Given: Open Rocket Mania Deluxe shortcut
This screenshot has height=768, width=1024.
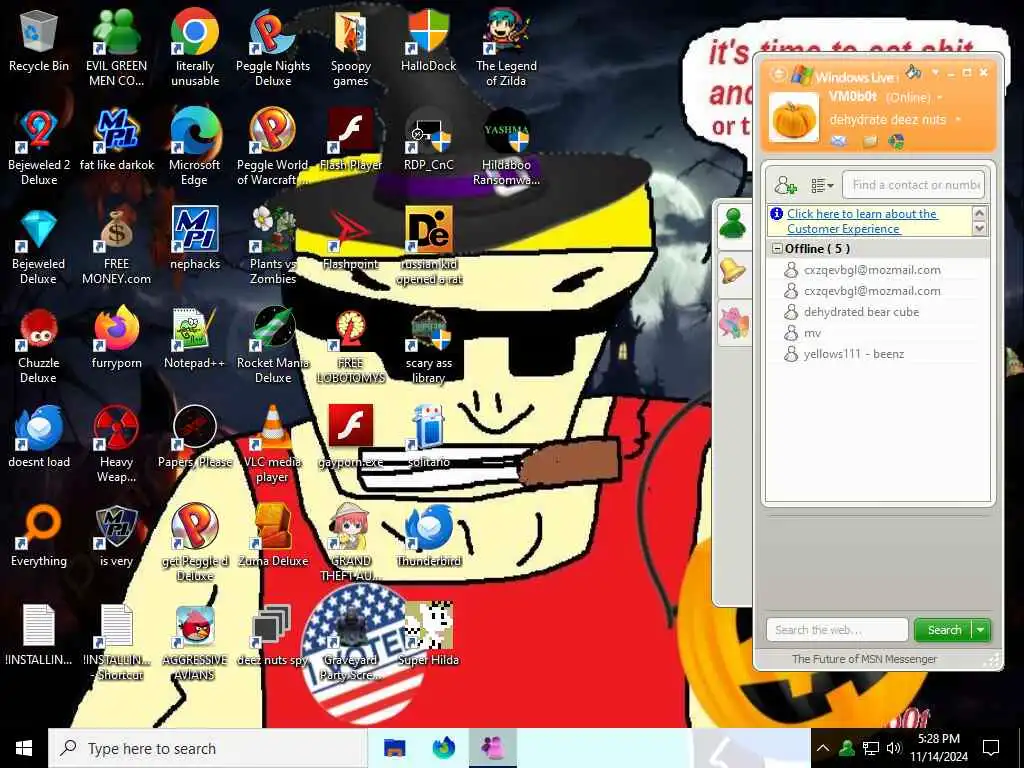Looking at the screenshot, I should pyautogui.click(x=273, y=345).
